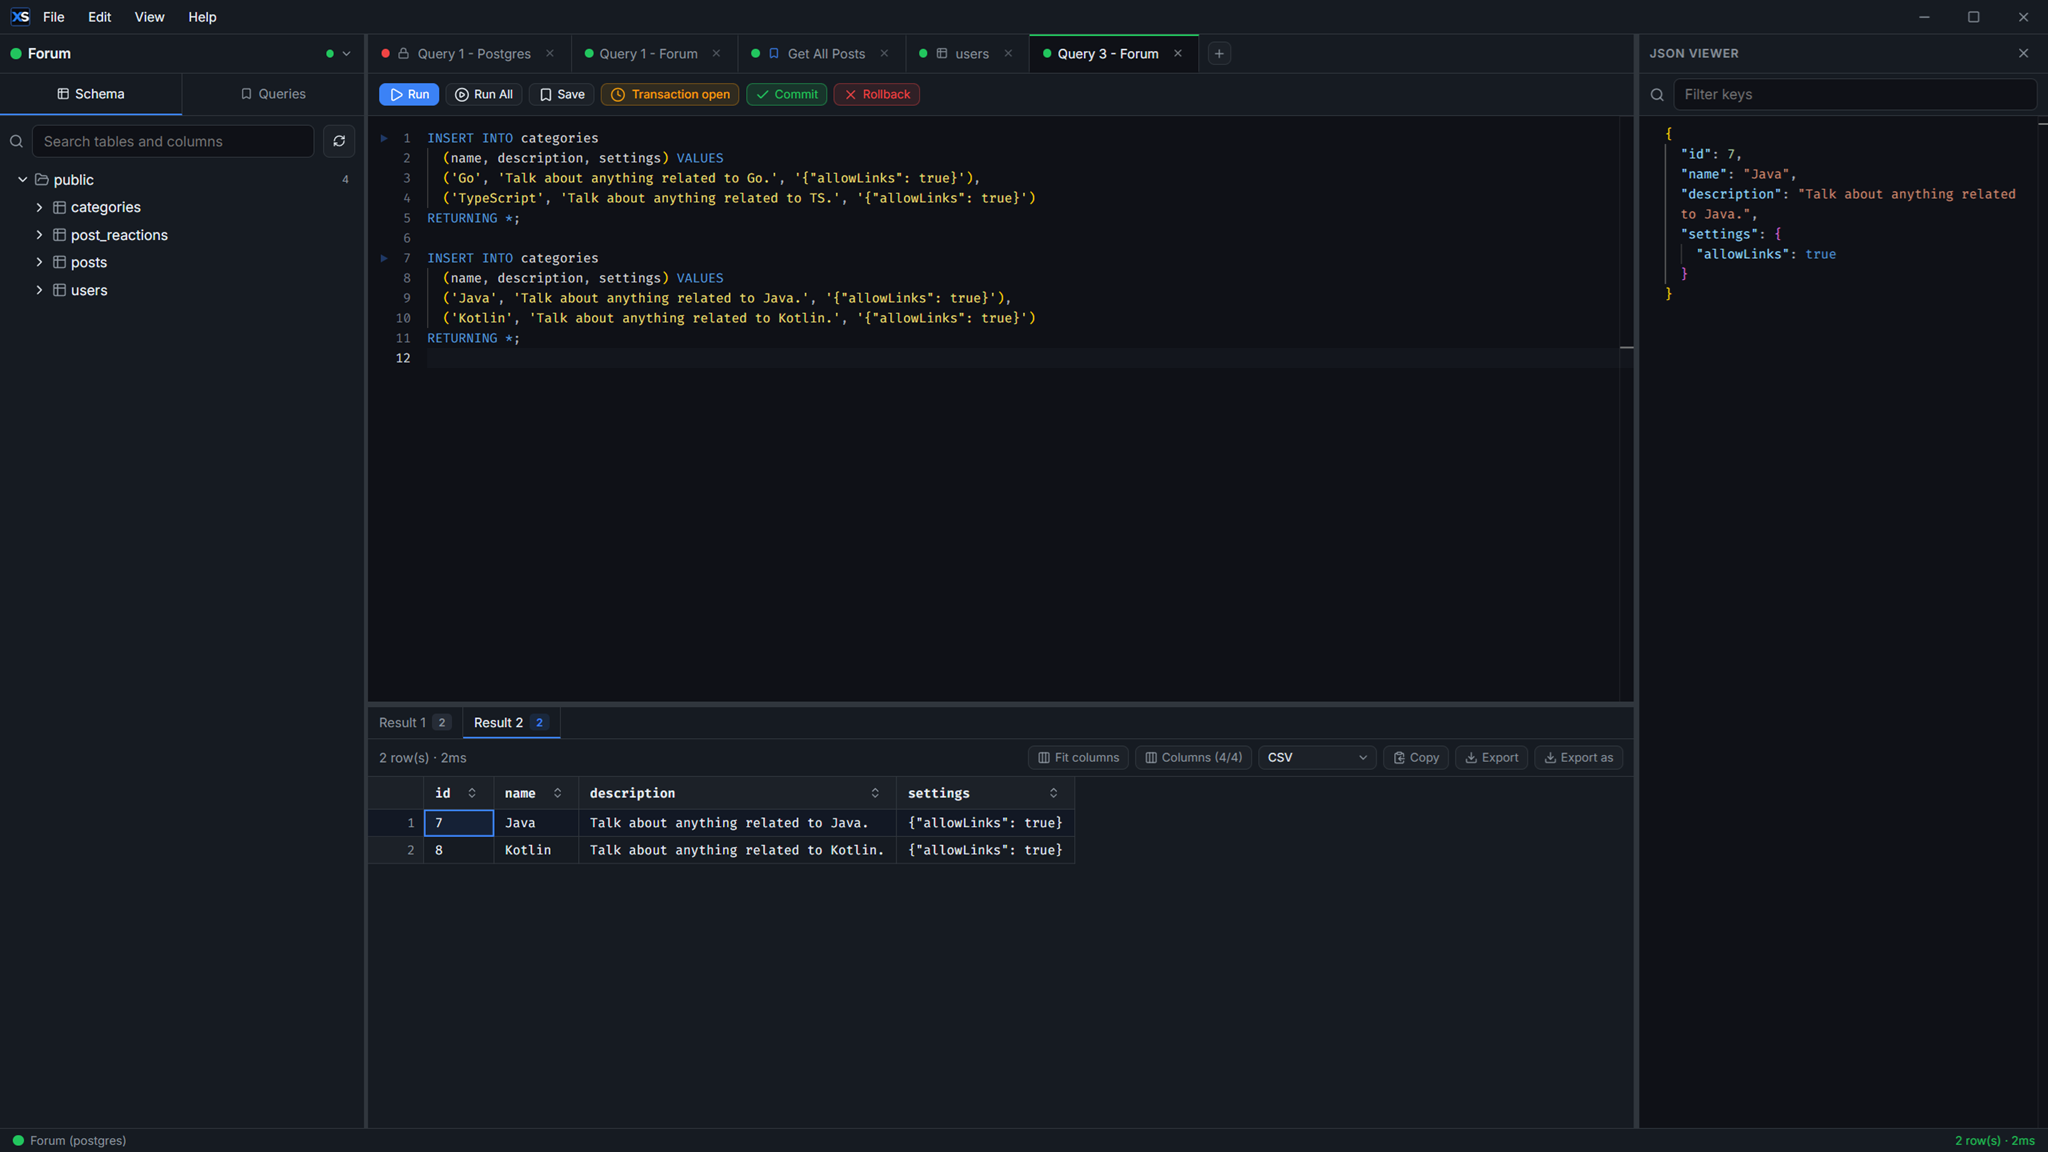The height and width of the screenshot is (1152, 2048).
Task: Commit the open transaction
Action: 786,94
